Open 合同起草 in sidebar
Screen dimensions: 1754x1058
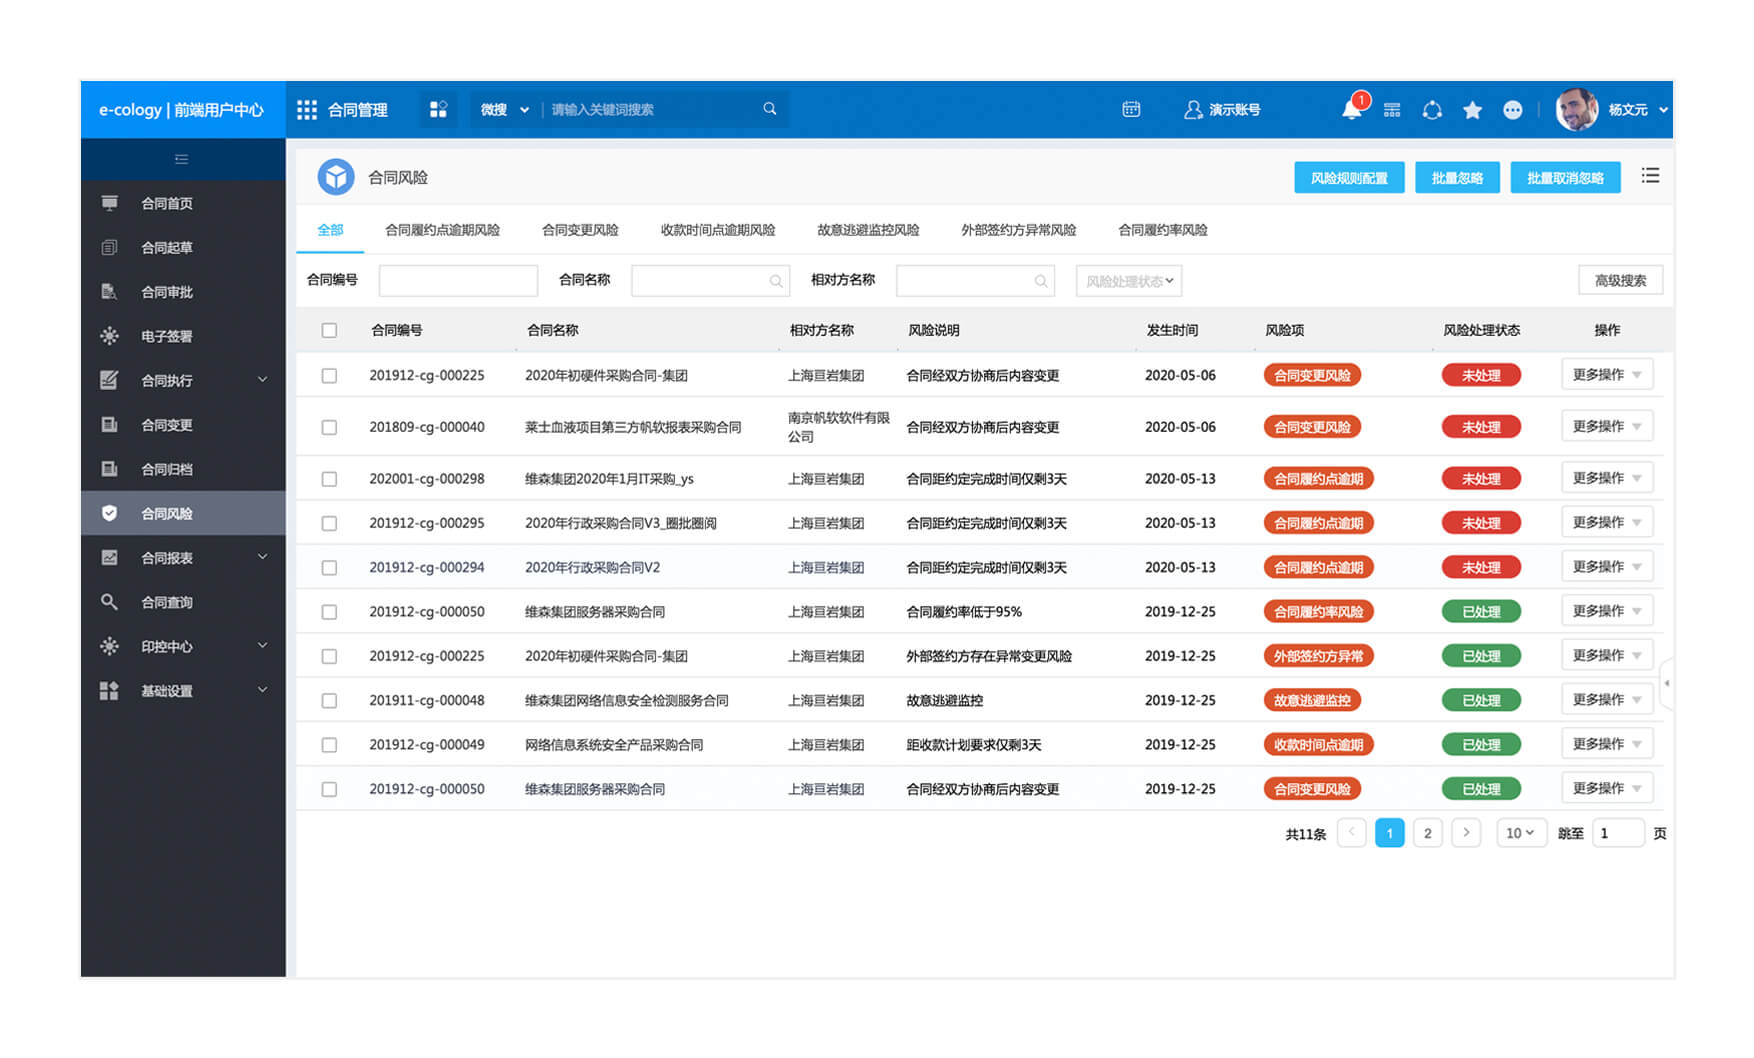183,247
